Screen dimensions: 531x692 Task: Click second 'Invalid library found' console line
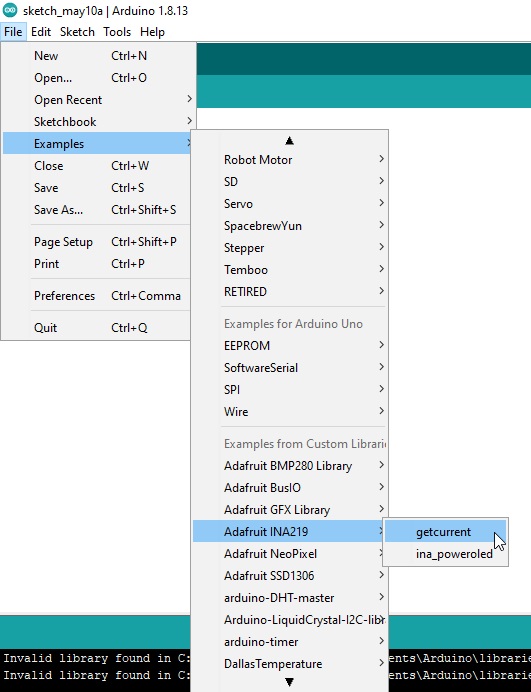[x=96, y=675]
